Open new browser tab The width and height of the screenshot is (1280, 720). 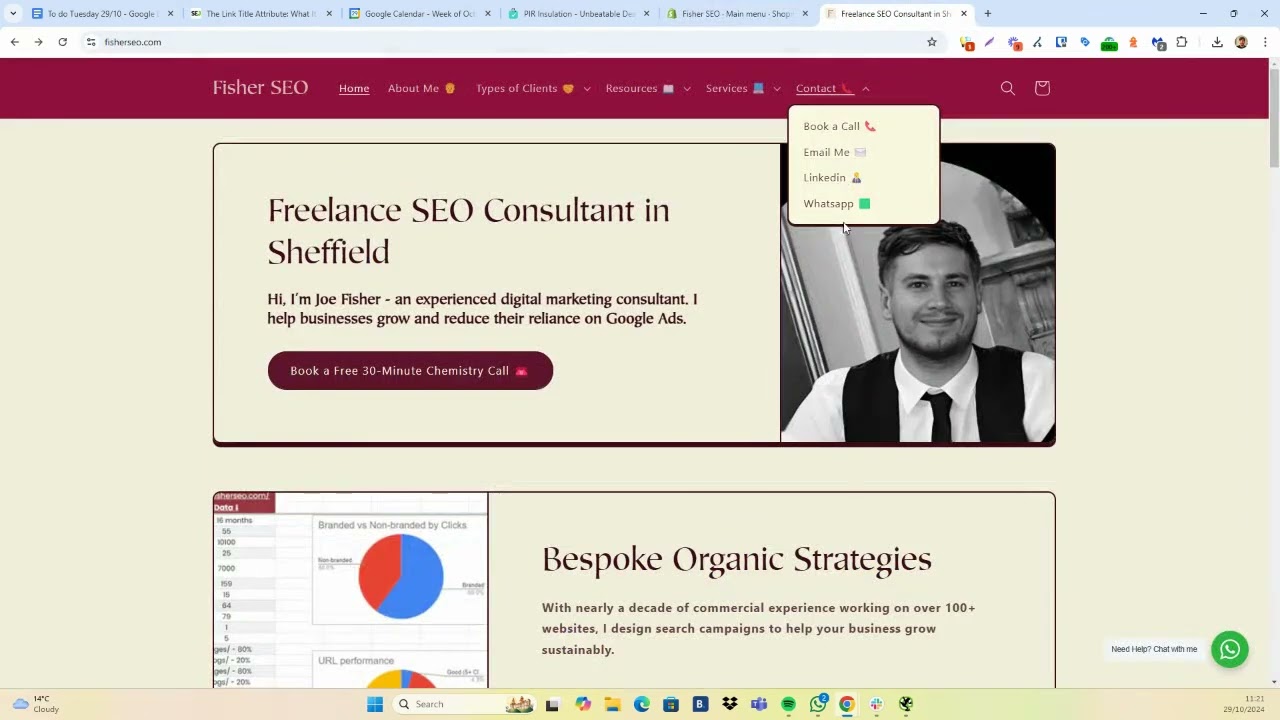988,14
